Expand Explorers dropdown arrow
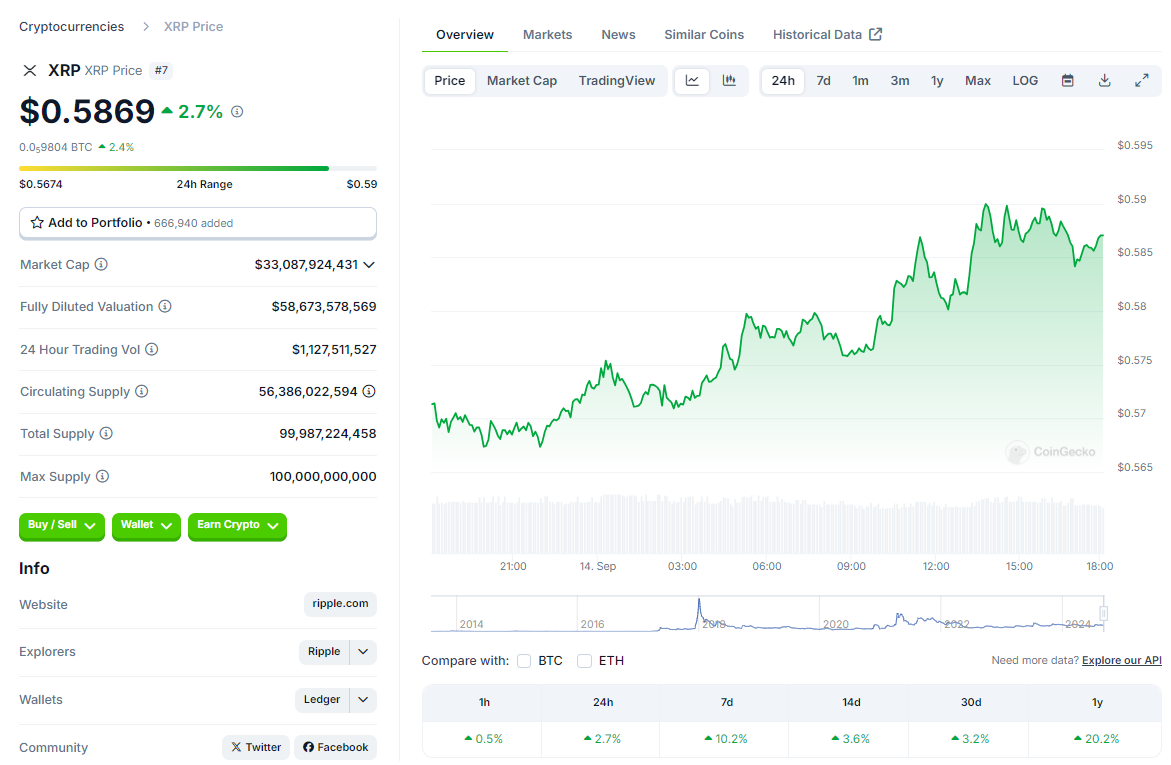This screenshot has height=765, width=1171. [x=363, y=651]
